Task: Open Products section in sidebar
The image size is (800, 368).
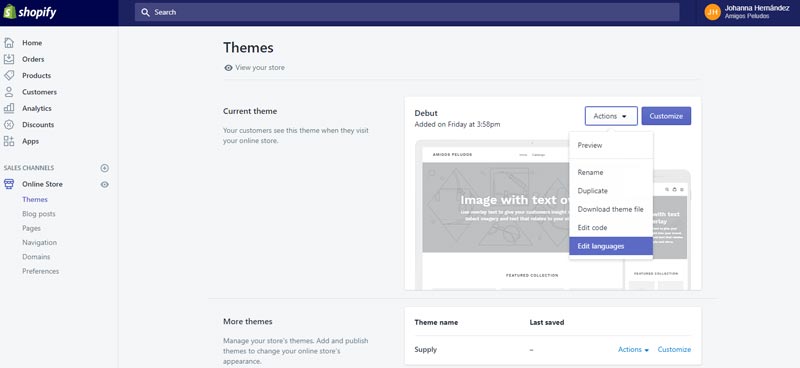Action: click(36, 76)
